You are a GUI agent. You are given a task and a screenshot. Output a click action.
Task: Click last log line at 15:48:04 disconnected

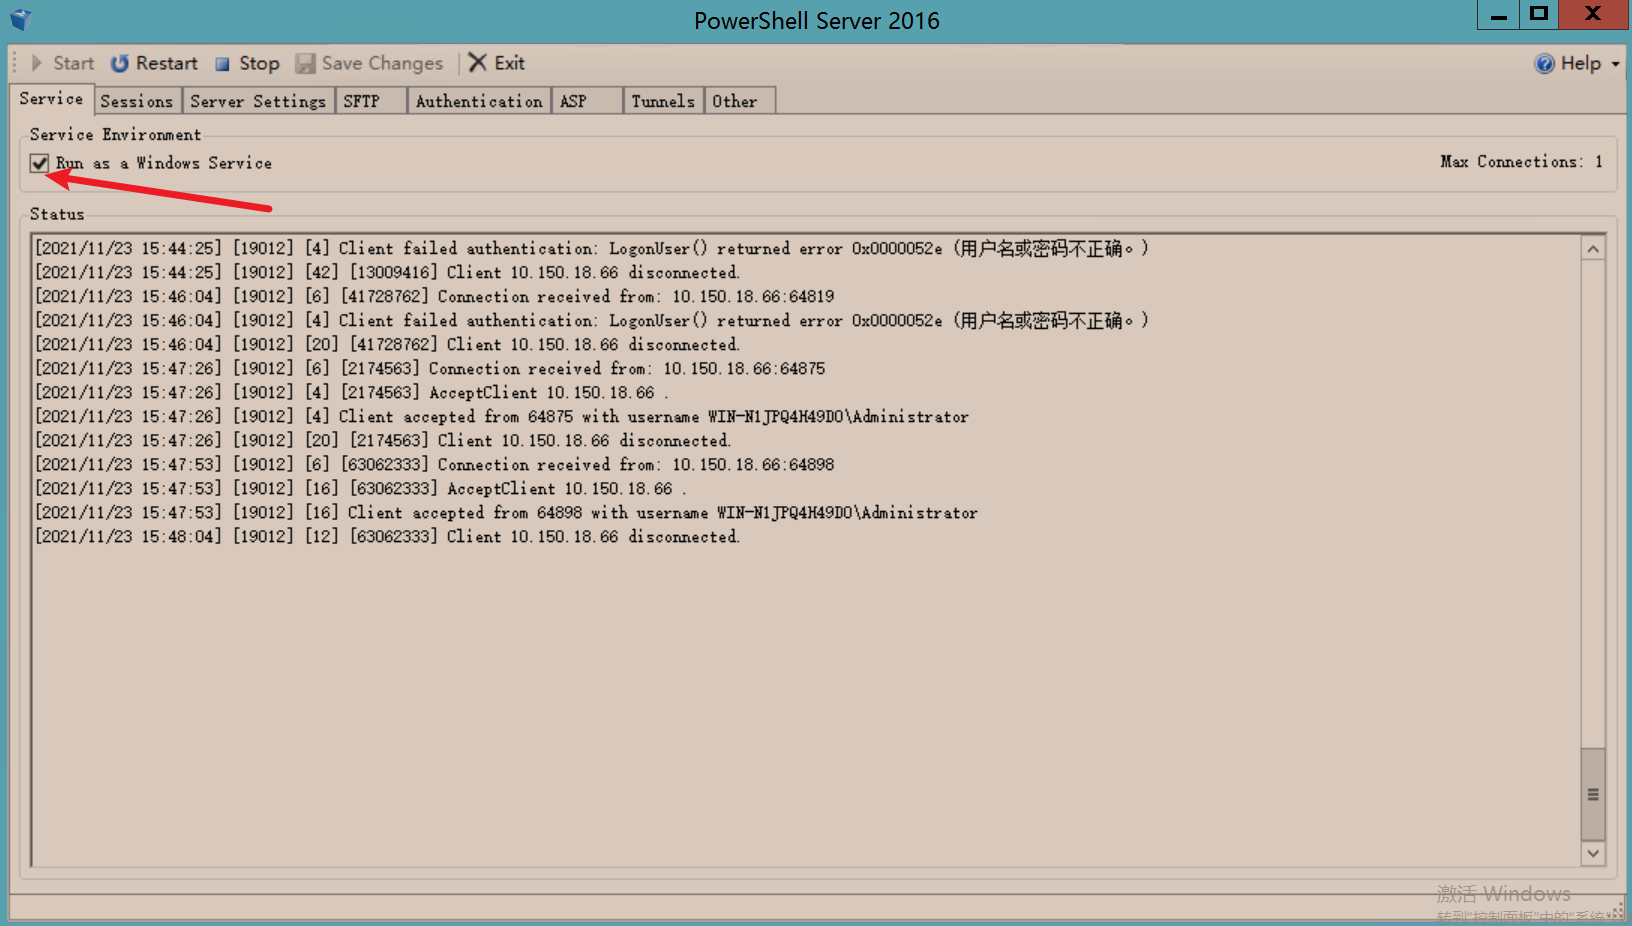click(387, 536)
